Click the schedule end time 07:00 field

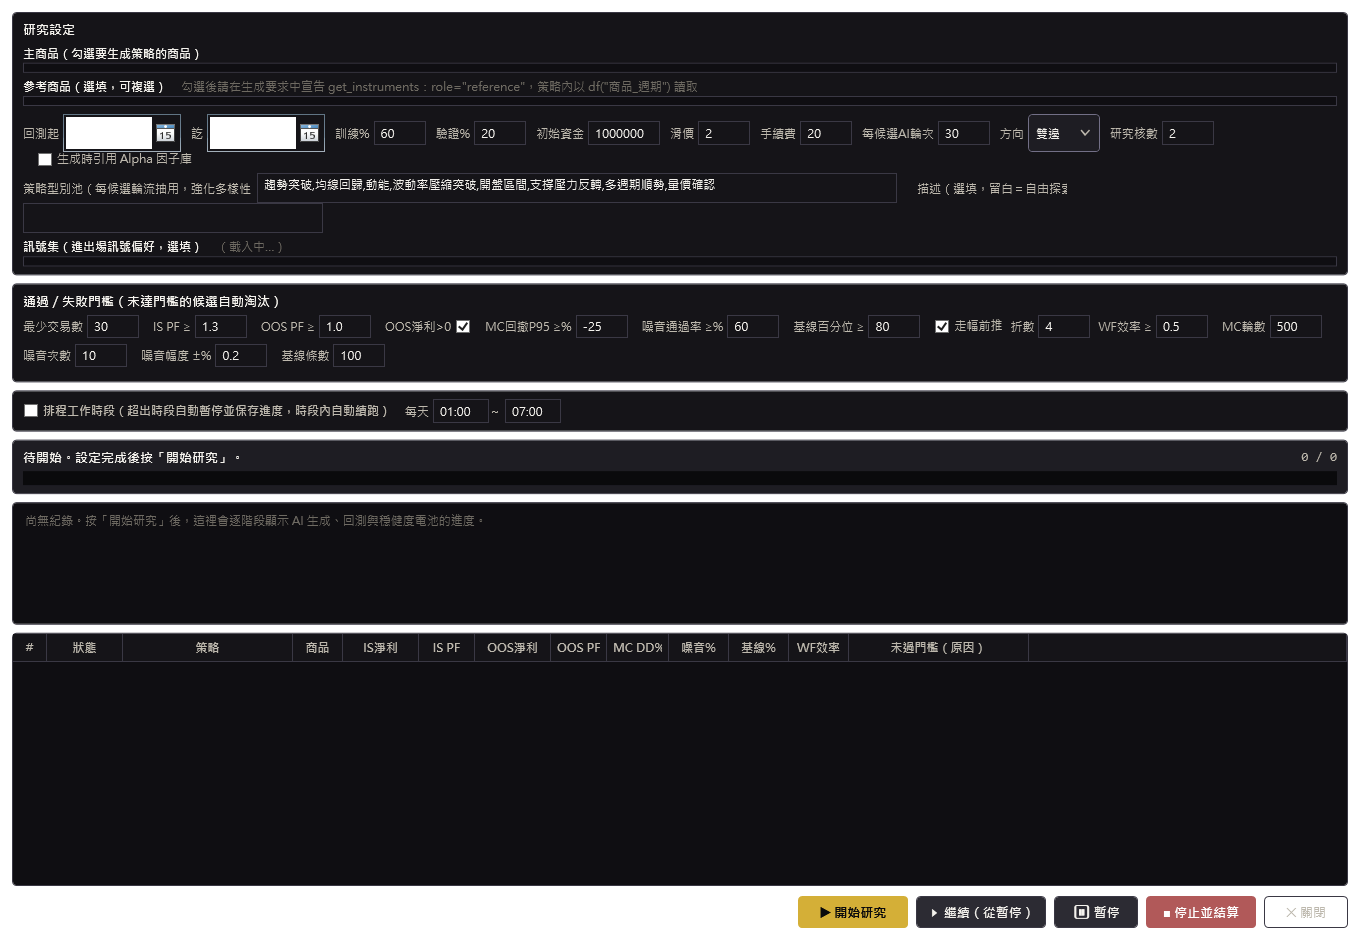tap(533, 411)
